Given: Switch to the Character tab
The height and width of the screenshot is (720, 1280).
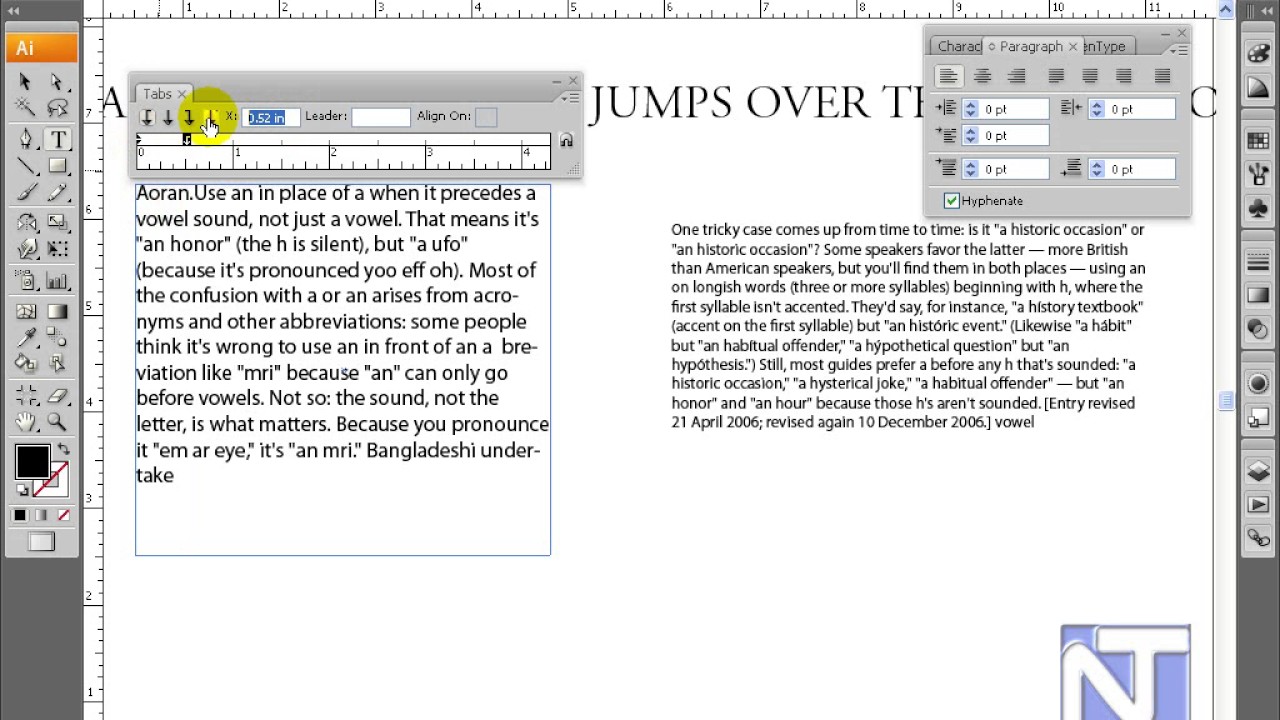Looking at the screenshot, I should coord(958,47).
